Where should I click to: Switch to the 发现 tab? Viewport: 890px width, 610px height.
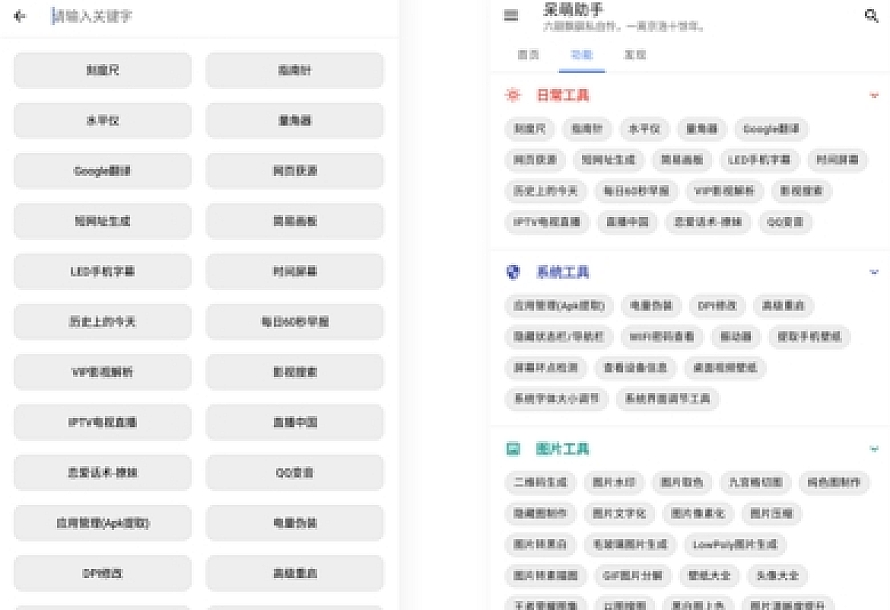[x=635, y=55]
